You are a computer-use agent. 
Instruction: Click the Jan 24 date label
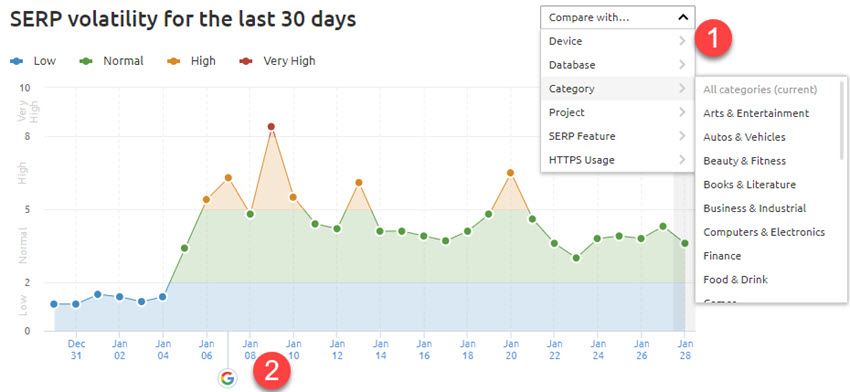coord(598,350)
